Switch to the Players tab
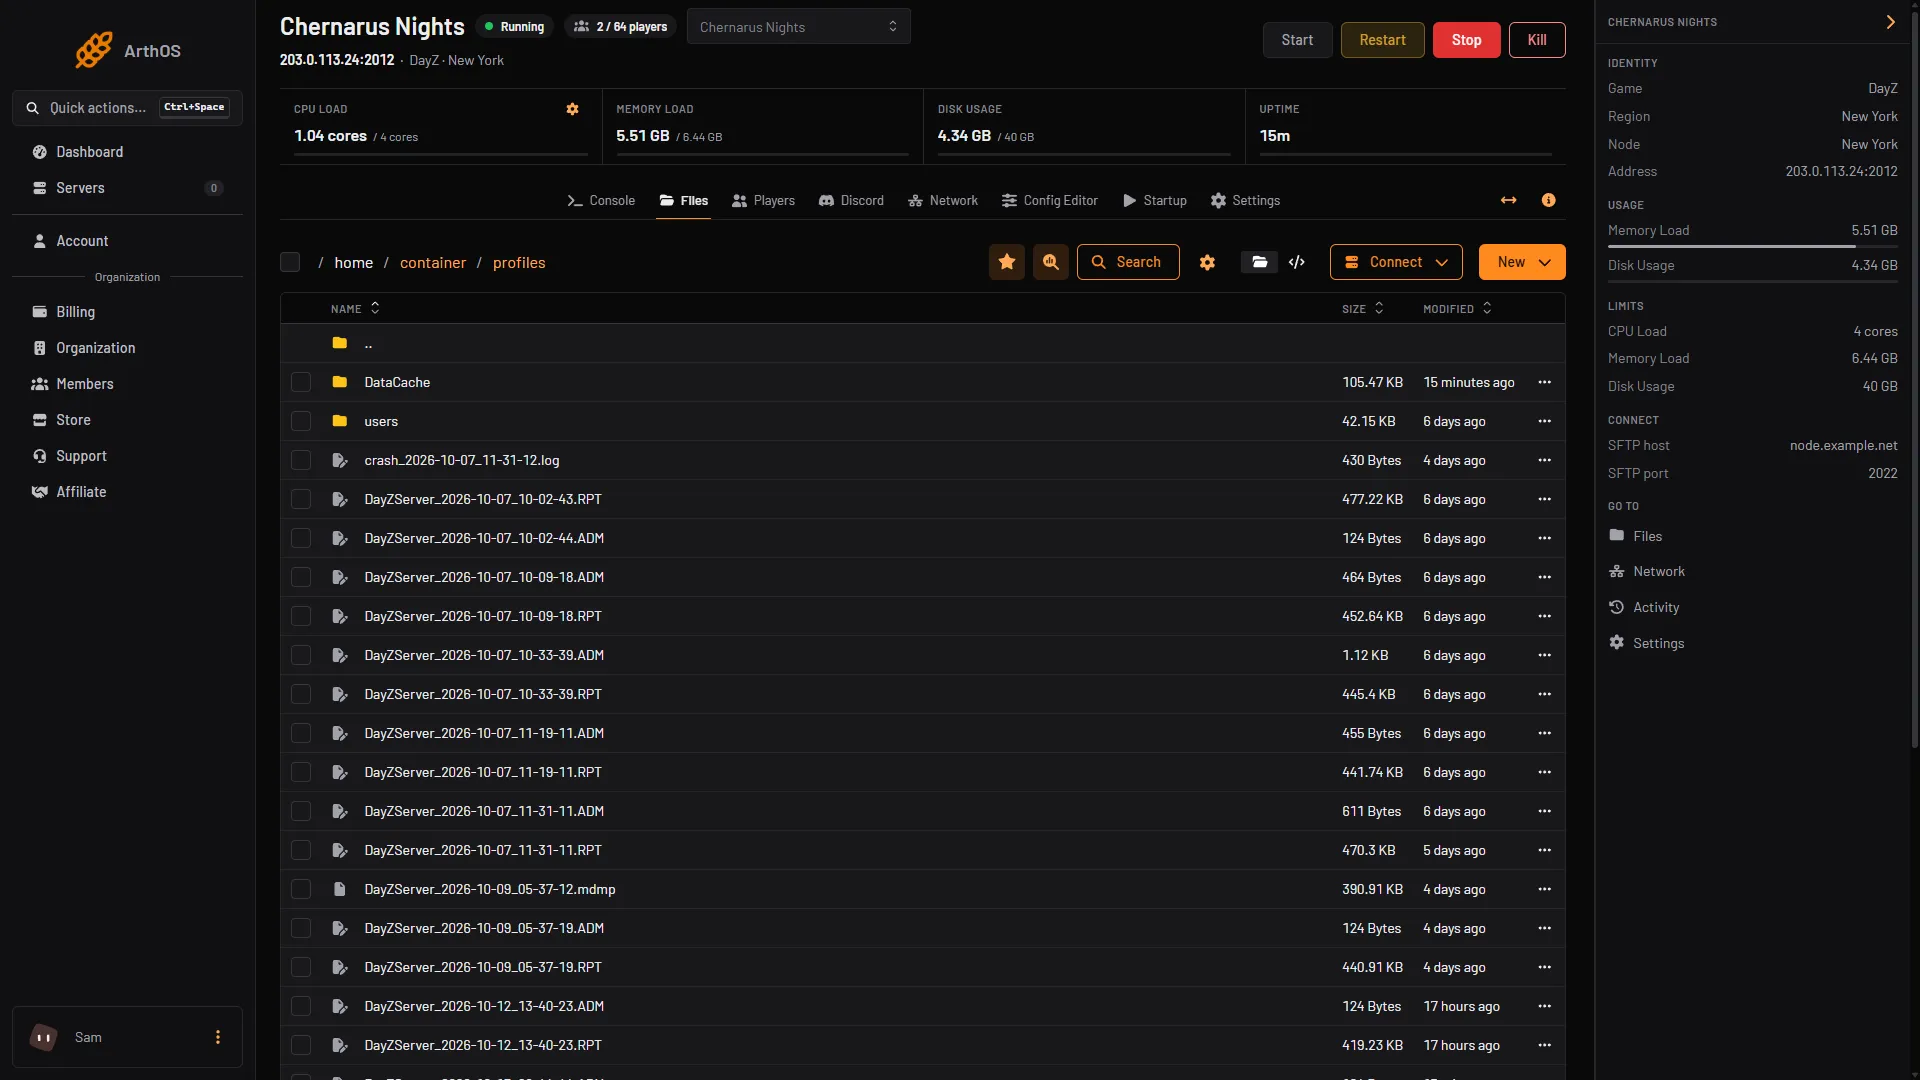1920x1080 pixels. [x=763, y=200]
